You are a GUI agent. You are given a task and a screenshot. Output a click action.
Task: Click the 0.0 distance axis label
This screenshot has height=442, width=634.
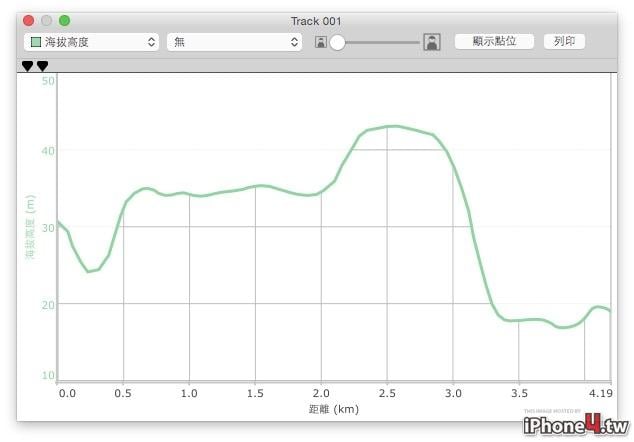pyautogui.click(x=67, y=393)
